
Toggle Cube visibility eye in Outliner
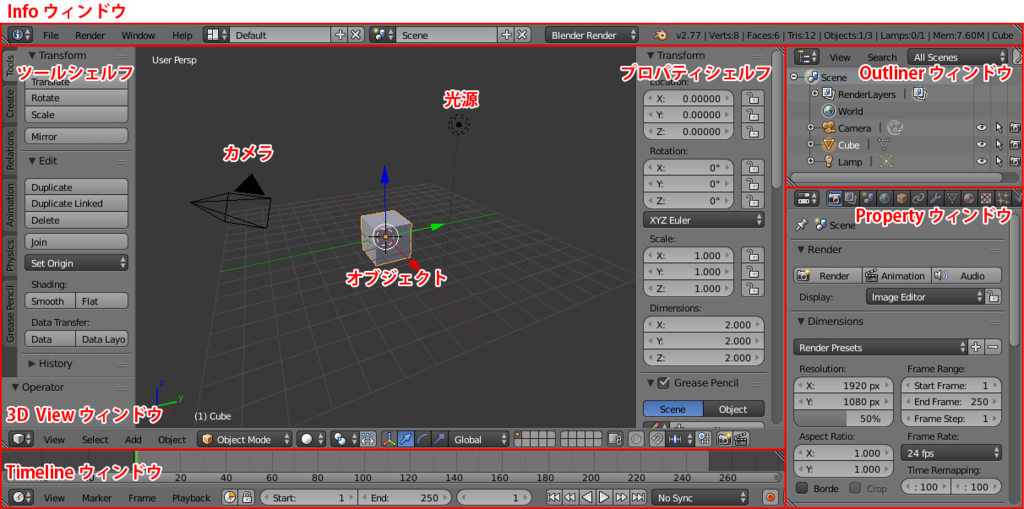pos(981,144)
